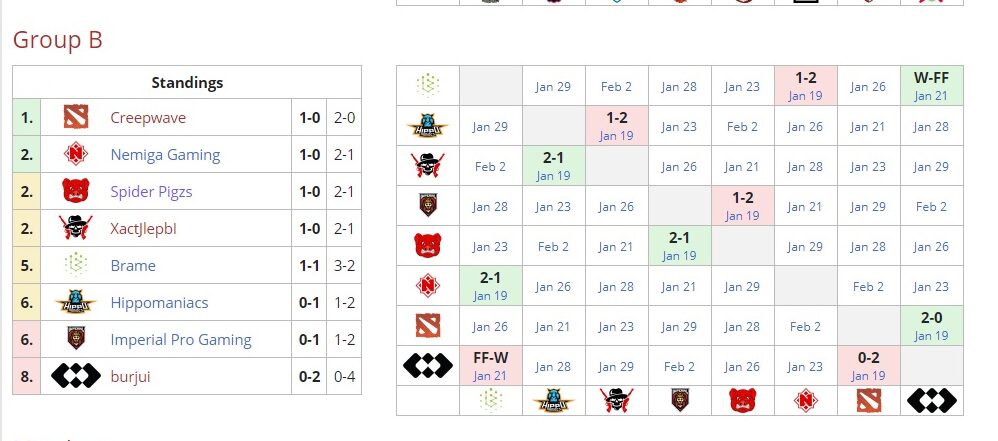Click the Spider Pigzs logo in crosstable bottom row
The width and height of the screenshot is (998, 441).
pyautogui.click(x=742, y=401)
